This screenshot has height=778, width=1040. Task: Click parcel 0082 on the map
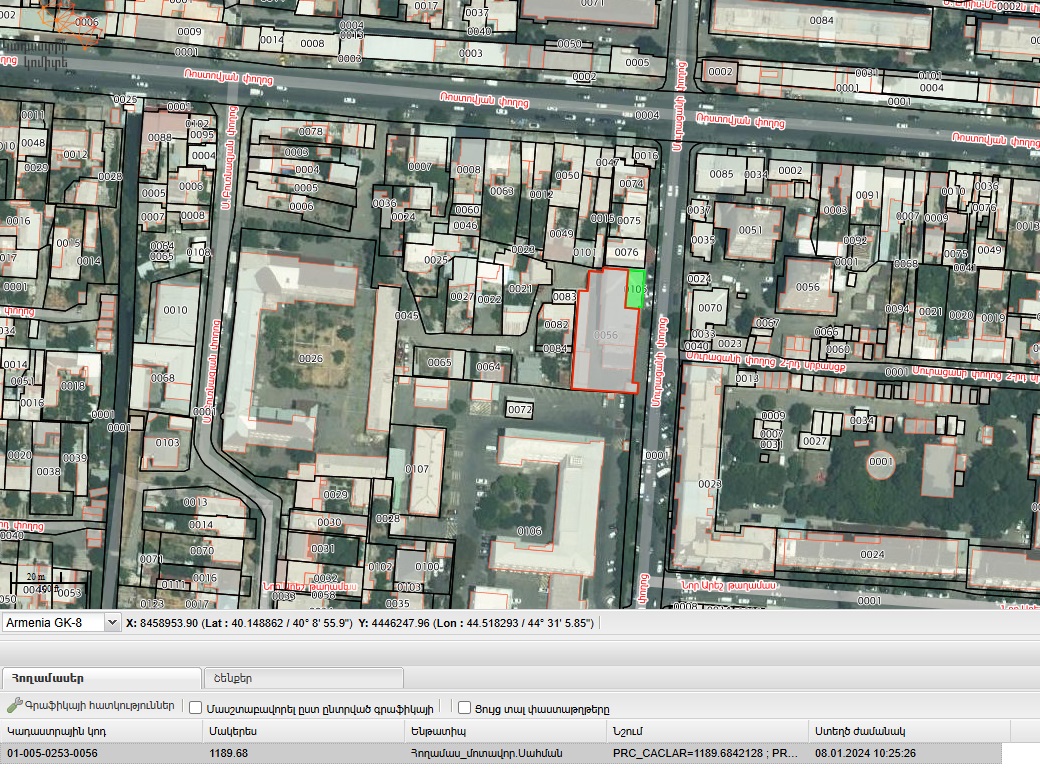pyautogui.click(x=556, y=324)
